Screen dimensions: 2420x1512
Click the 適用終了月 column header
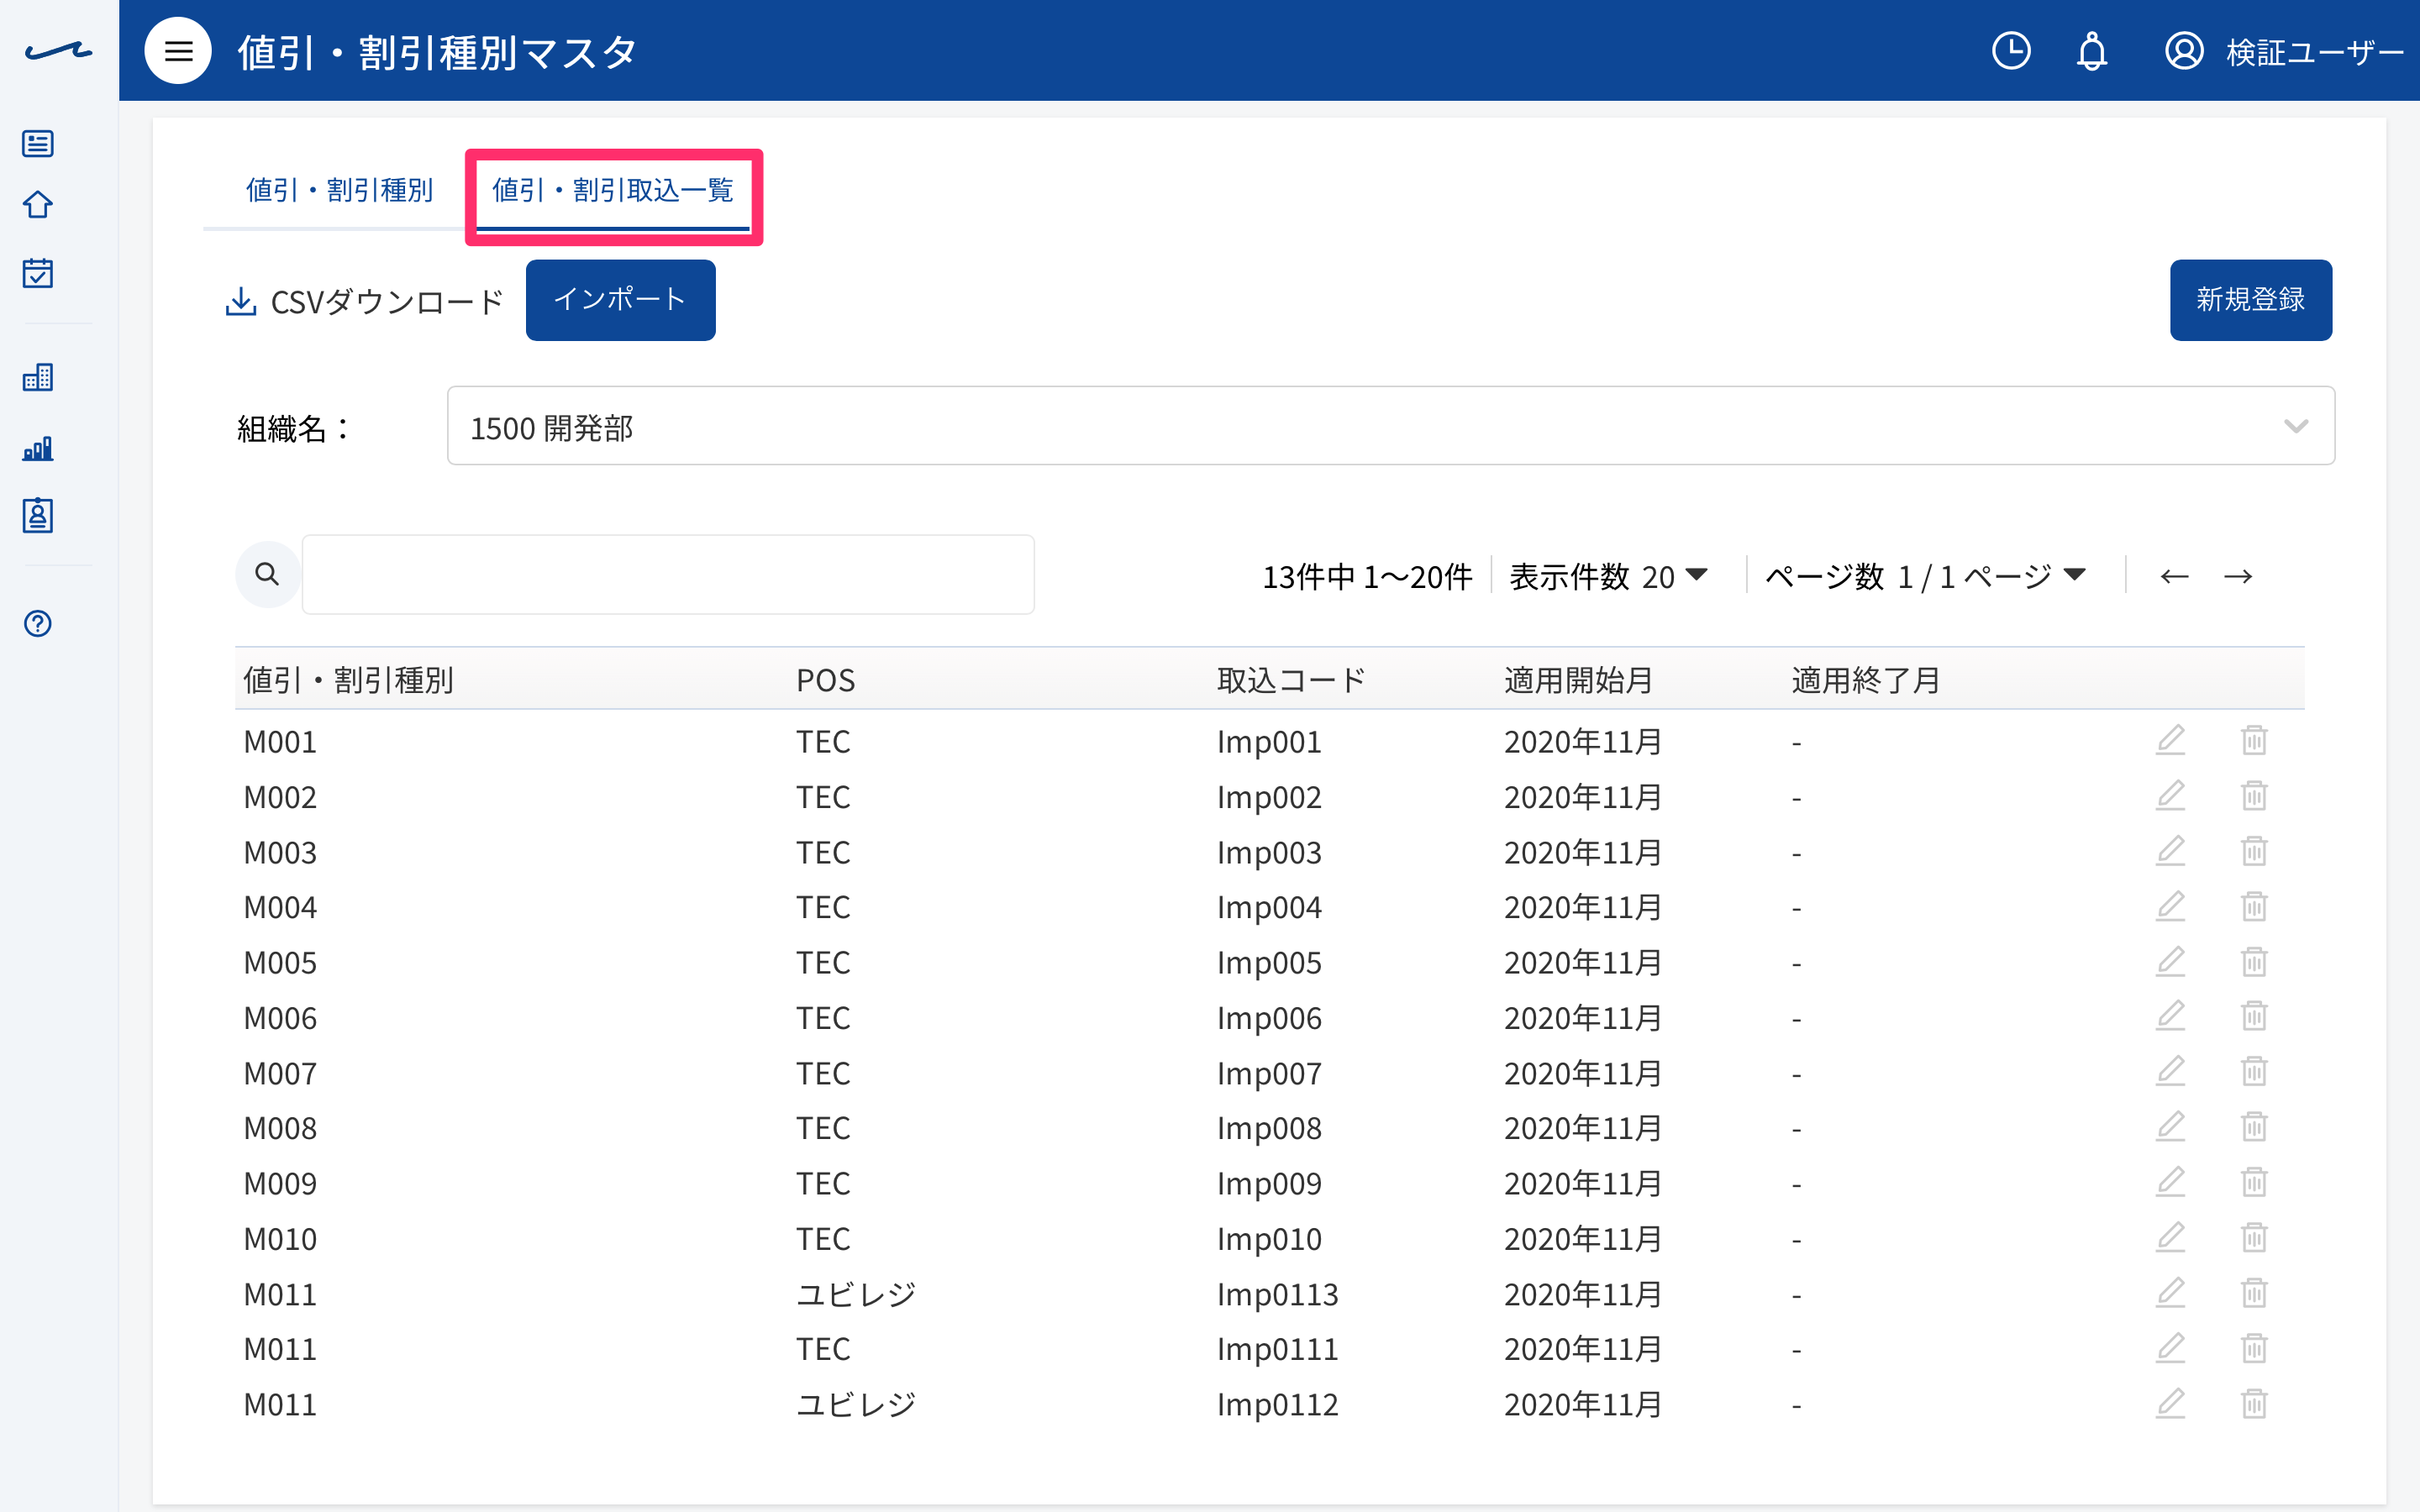click(1865, 680)
